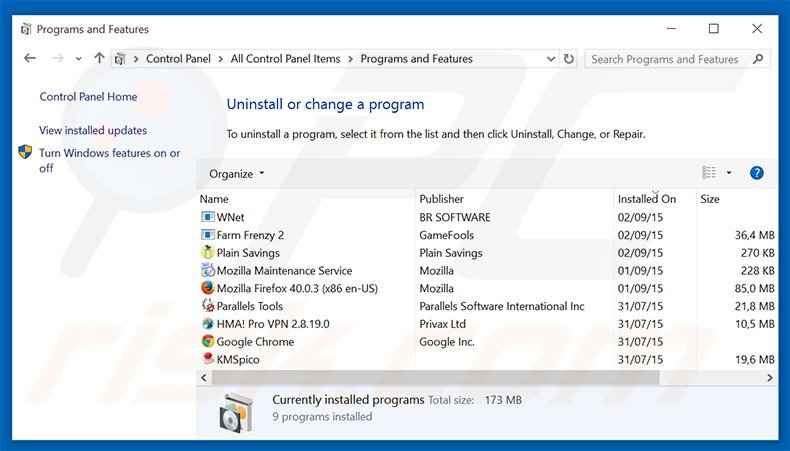The height and width of the screenshot is (451, 790).
Task: Click the 85,0 MB size value
Action: coord(754,288)
